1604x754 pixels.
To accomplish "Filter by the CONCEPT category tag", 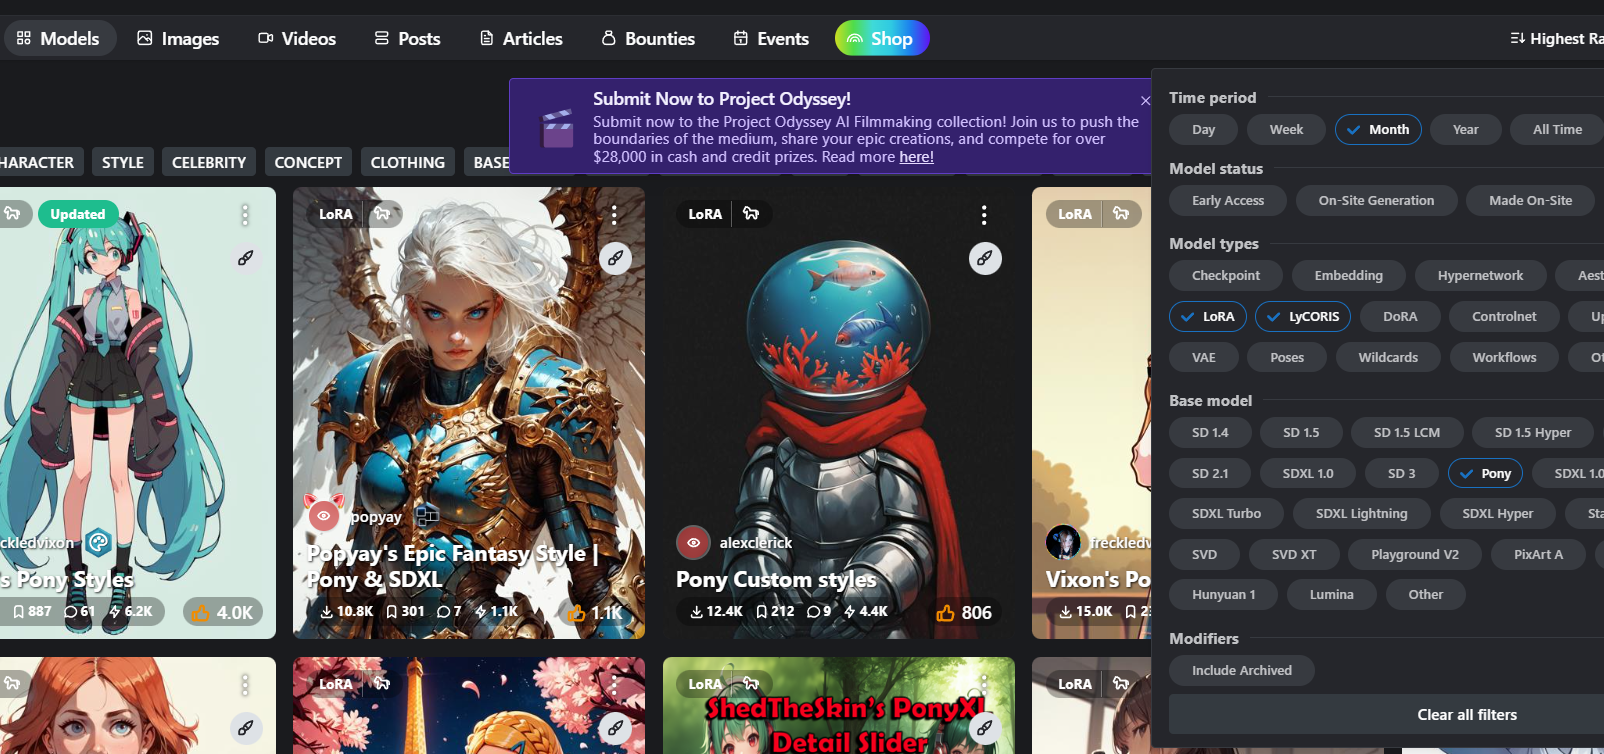I will [x=308, y=162].
